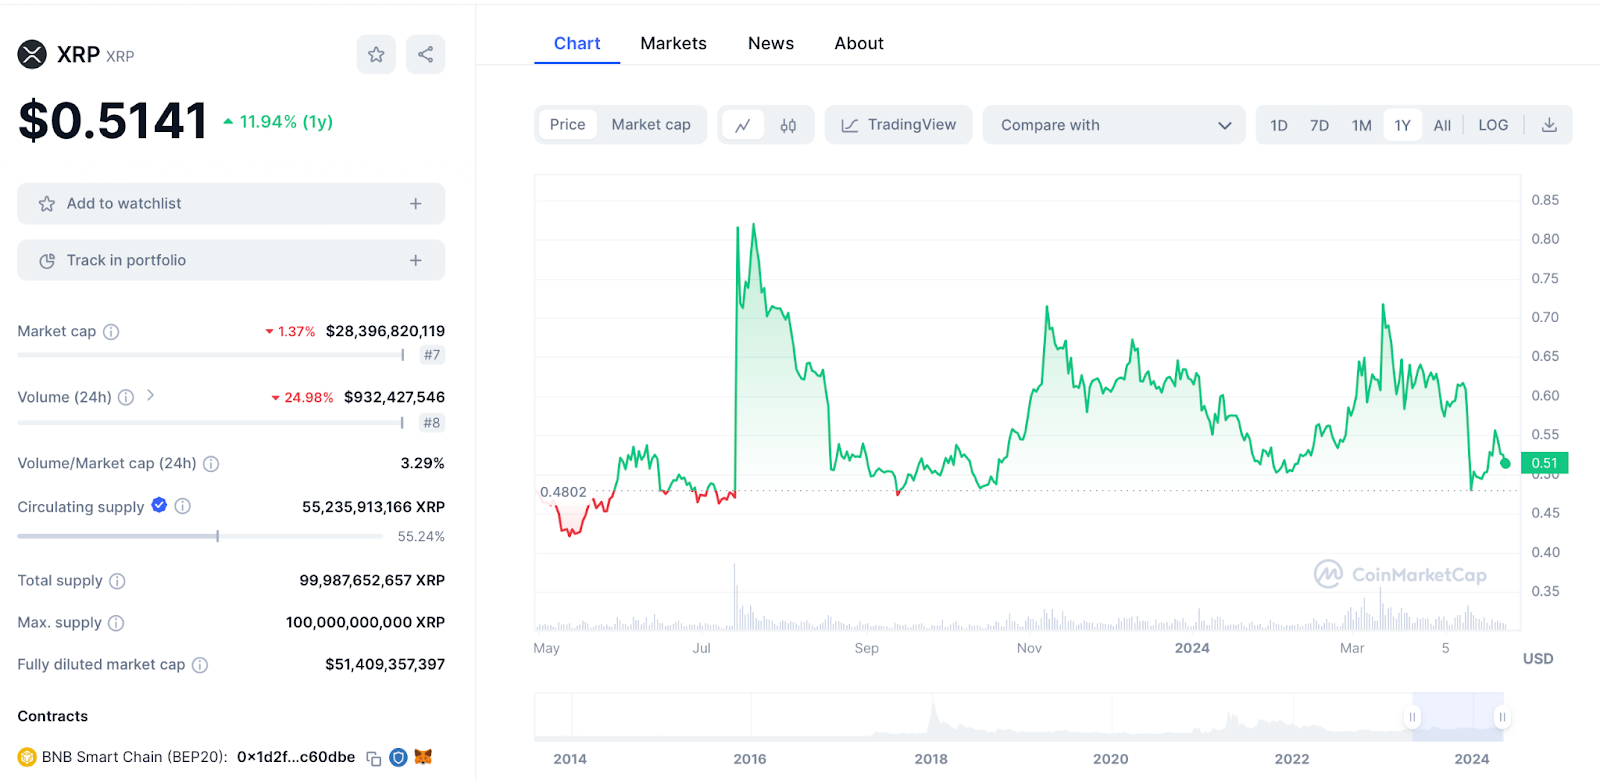1600x780 pixels.
Task: Open the Circulating supply info icon
Action: click(182, 506)
